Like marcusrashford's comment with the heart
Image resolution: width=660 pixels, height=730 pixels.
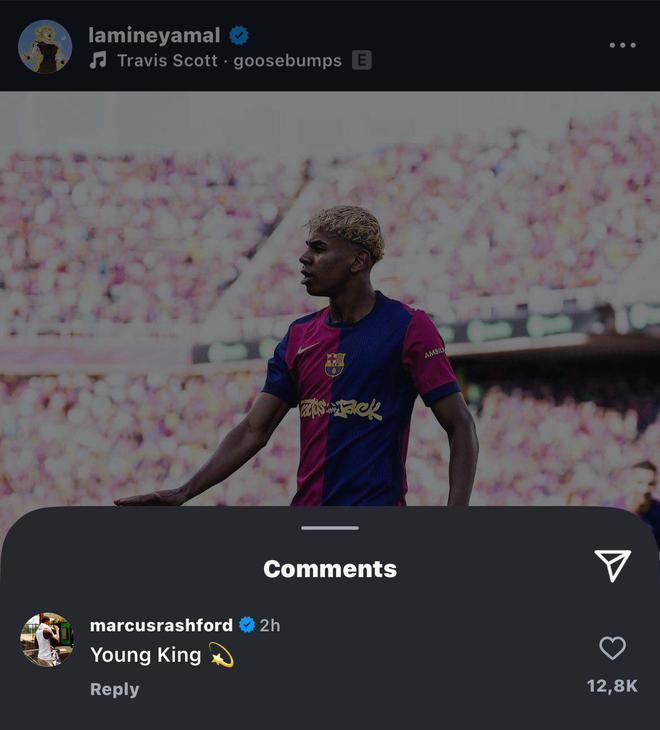point(612,648)
